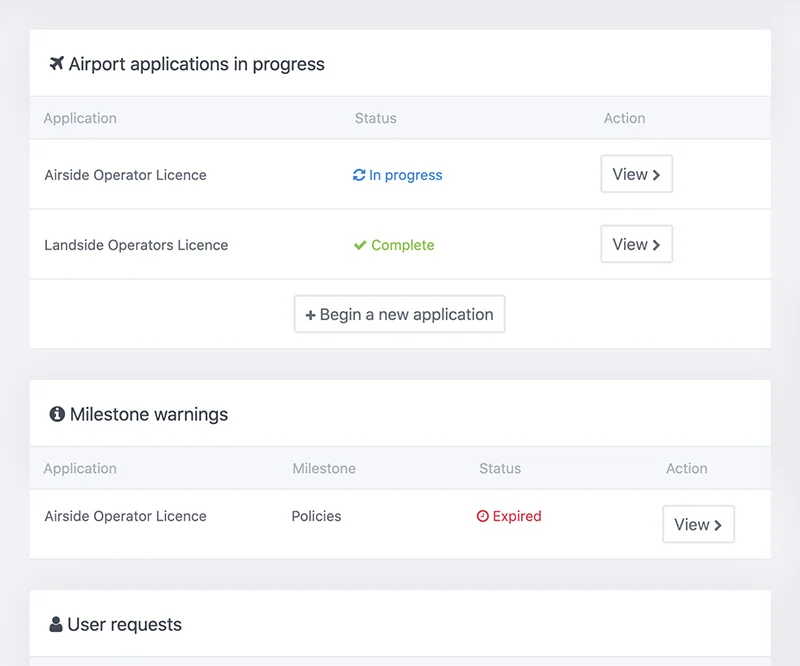Image resolution: width=800 pixels, height=666 pixels.
Task: Click the blue refresh icon beside In progress
Action: pyautogui.click(x=360, y=174)
